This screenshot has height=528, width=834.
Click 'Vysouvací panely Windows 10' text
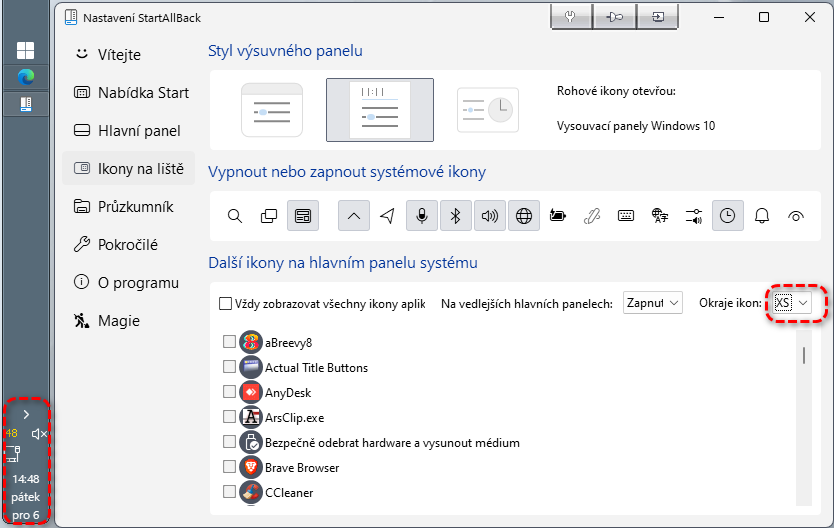[636, 126]
